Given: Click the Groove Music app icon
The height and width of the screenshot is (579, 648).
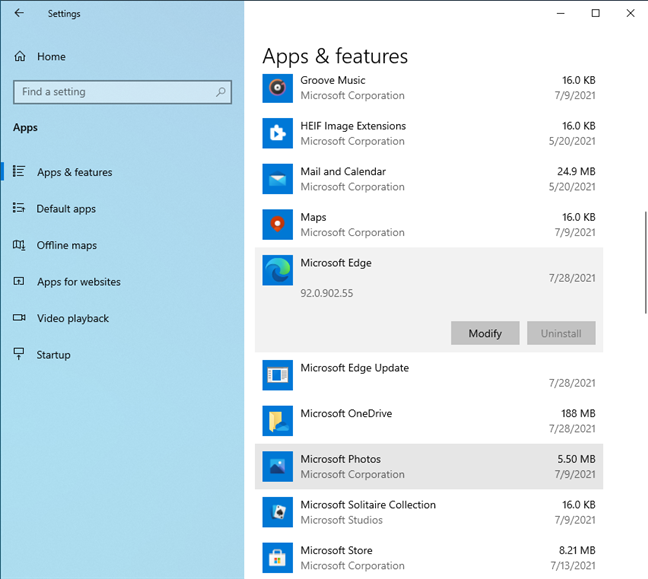Looking at the screenshot, I should pos(277,88).
